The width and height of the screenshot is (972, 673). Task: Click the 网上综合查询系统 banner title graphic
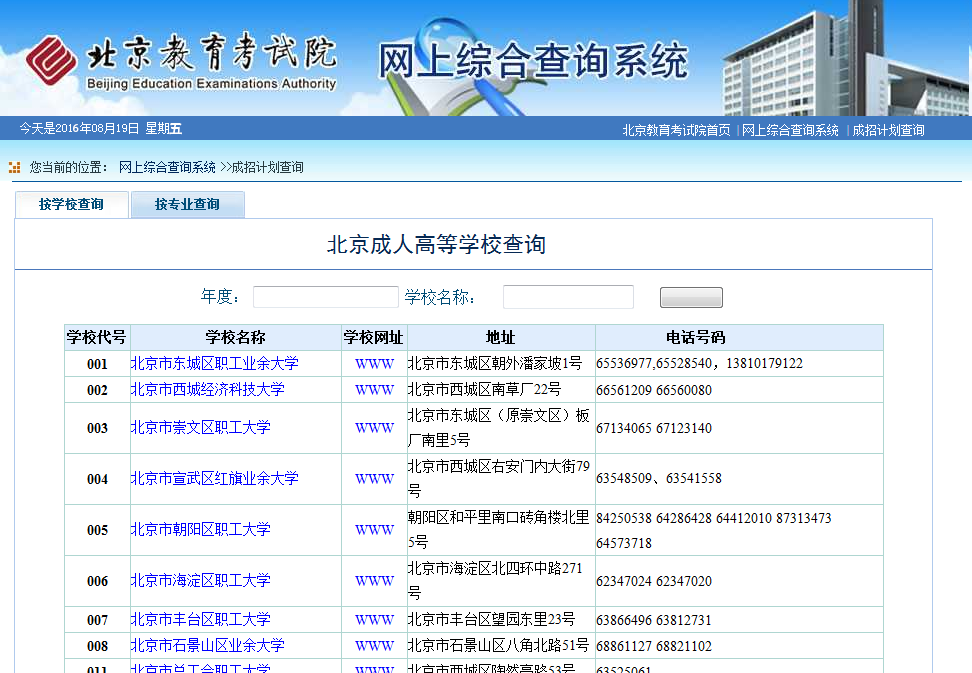point(532,62)
